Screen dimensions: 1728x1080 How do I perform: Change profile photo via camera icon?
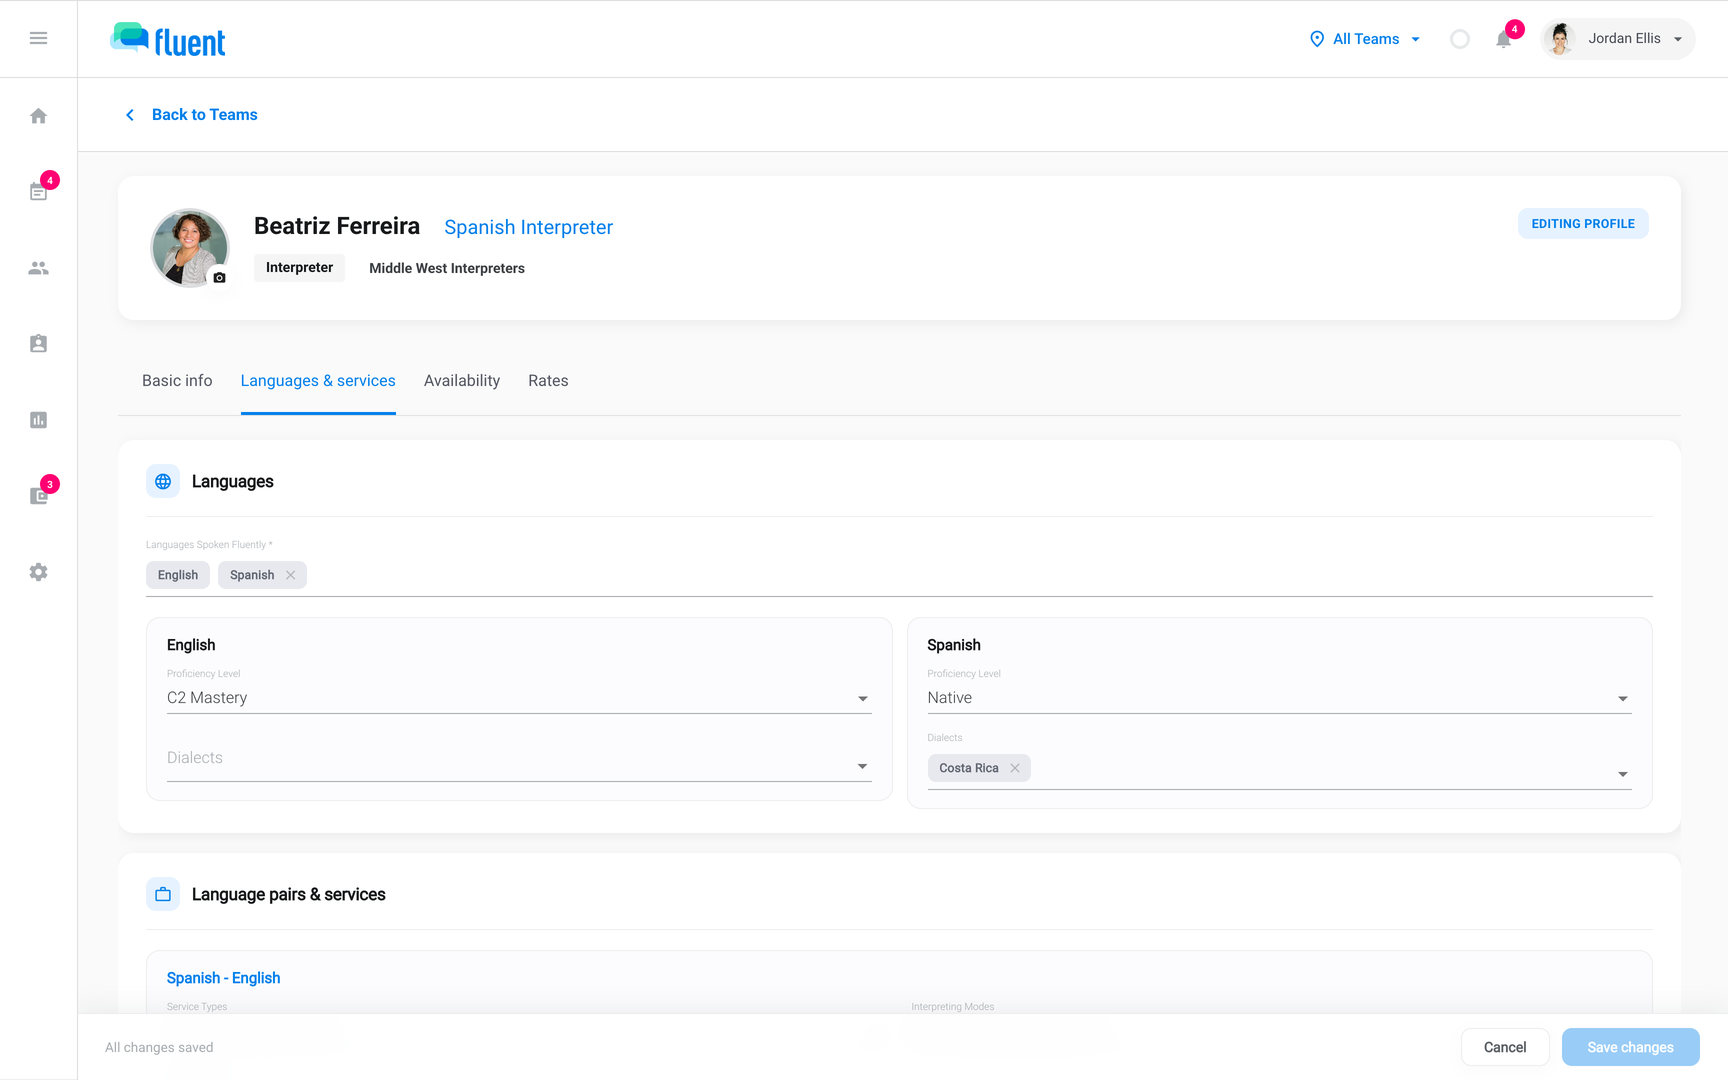(x=219, y=277)
